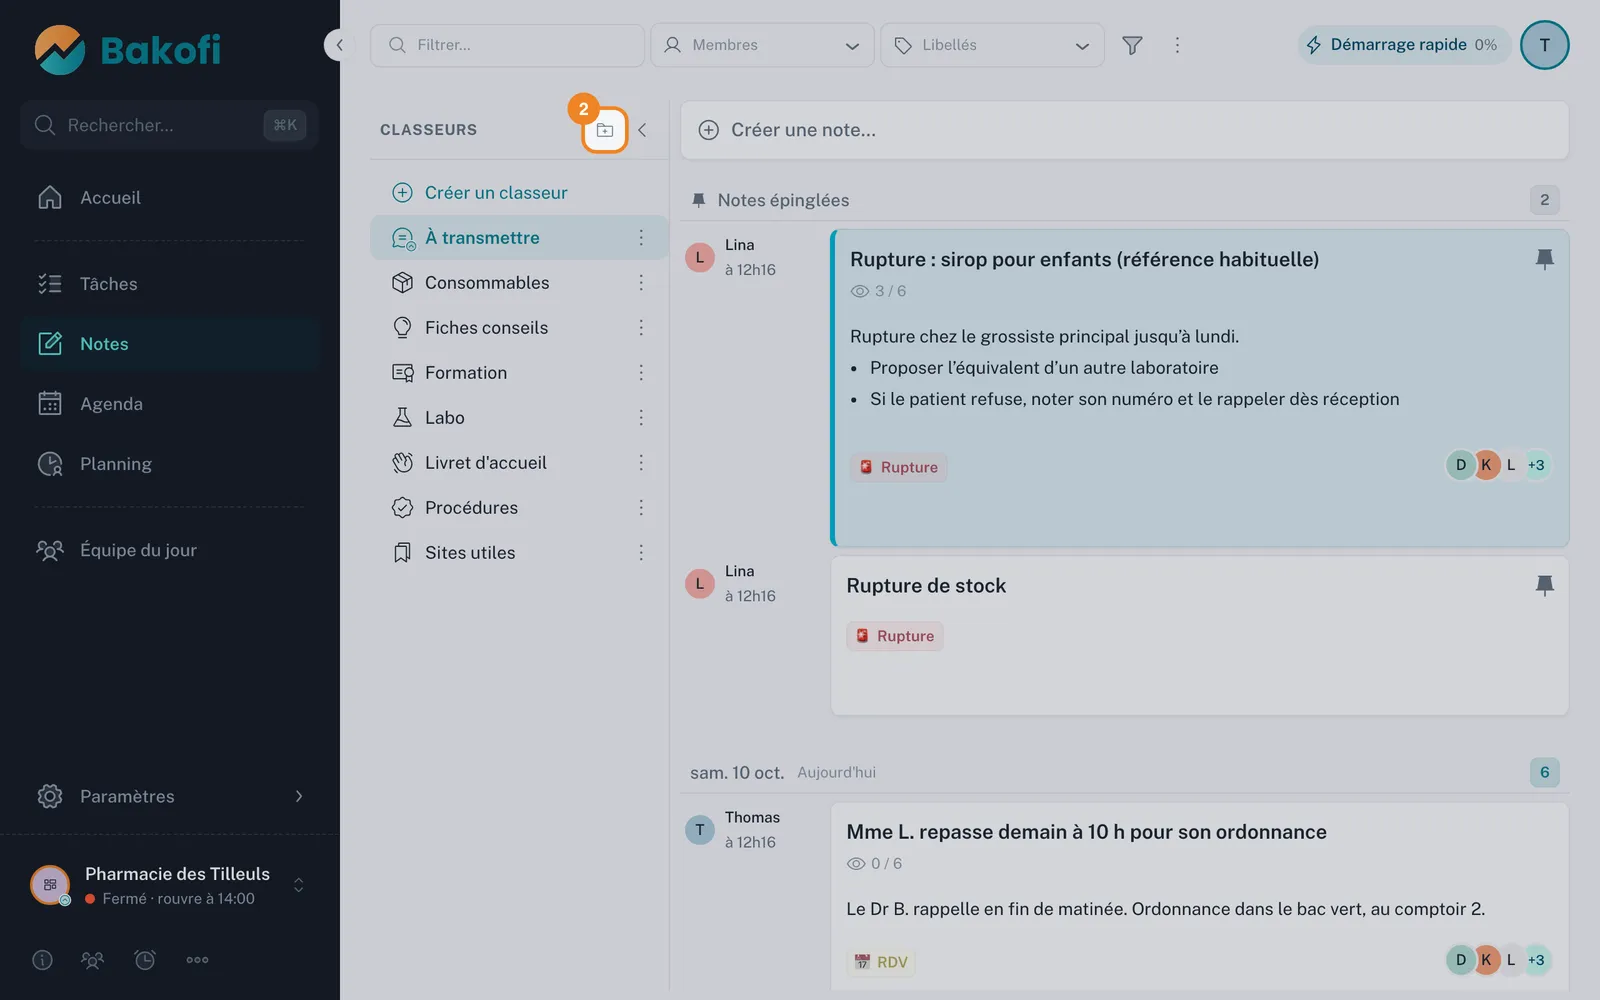Open Démarrage rapide progress button

point(1403,45)
